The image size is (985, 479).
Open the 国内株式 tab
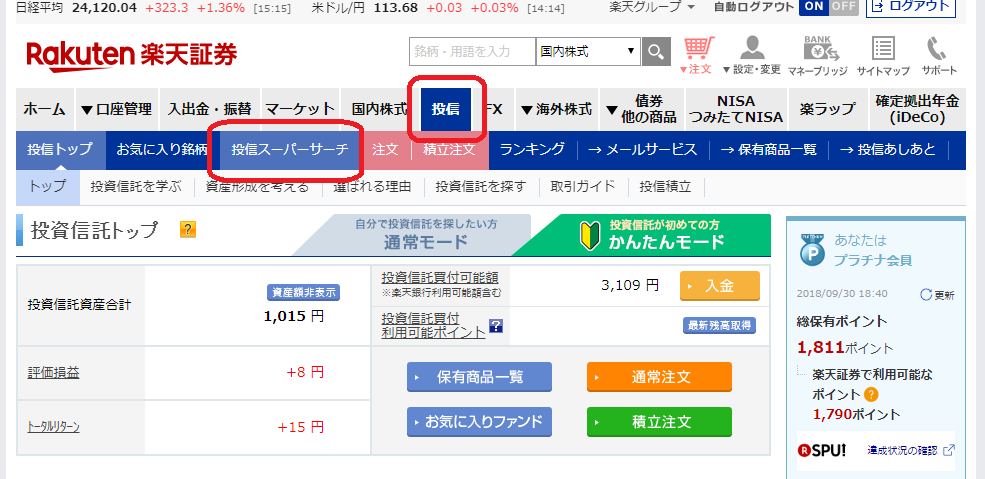pos(379,109)
